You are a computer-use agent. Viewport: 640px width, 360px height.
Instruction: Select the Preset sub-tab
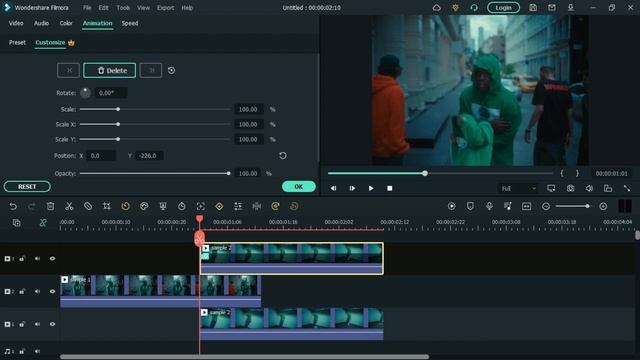click(x=17, y=42)
